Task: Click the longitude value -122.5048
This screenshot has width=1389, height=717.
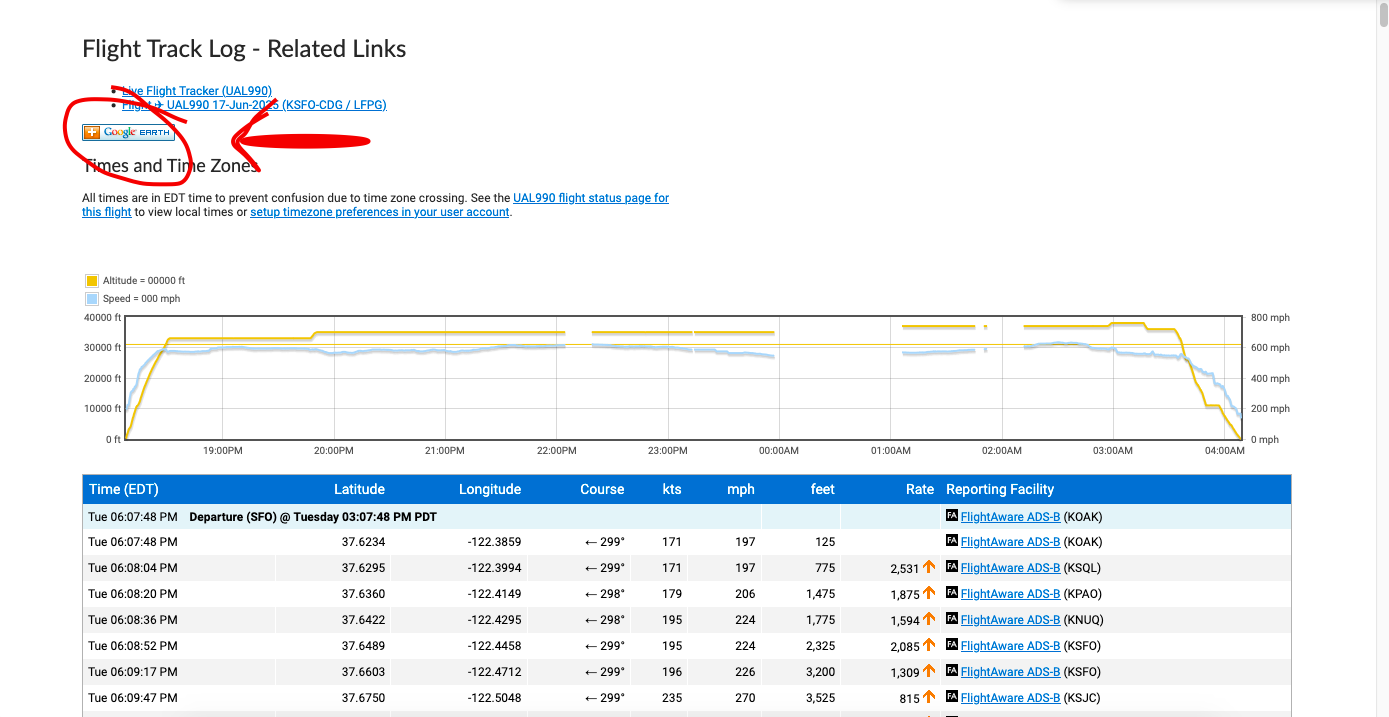Action: (494, 698)
